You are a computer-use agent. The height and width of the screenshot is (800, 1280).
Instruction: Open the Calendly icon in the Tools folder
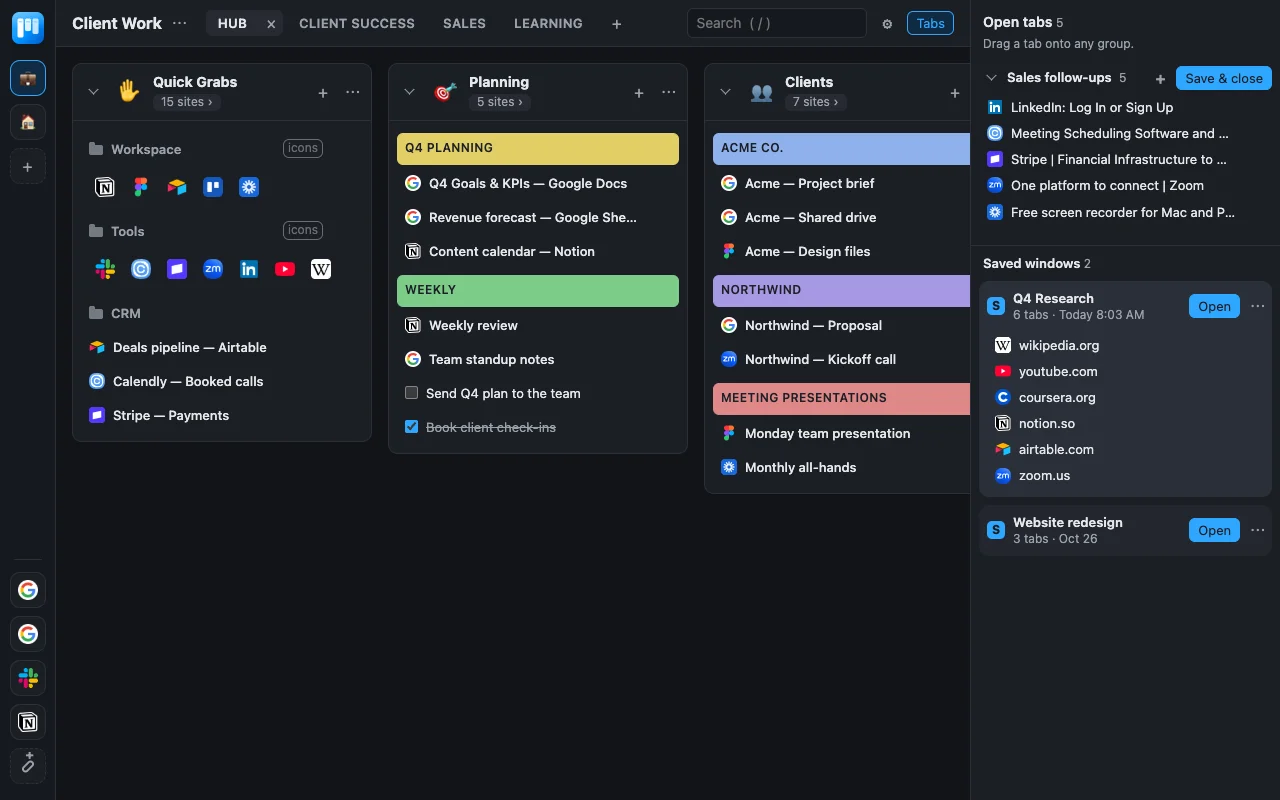(x=141, y=269)
